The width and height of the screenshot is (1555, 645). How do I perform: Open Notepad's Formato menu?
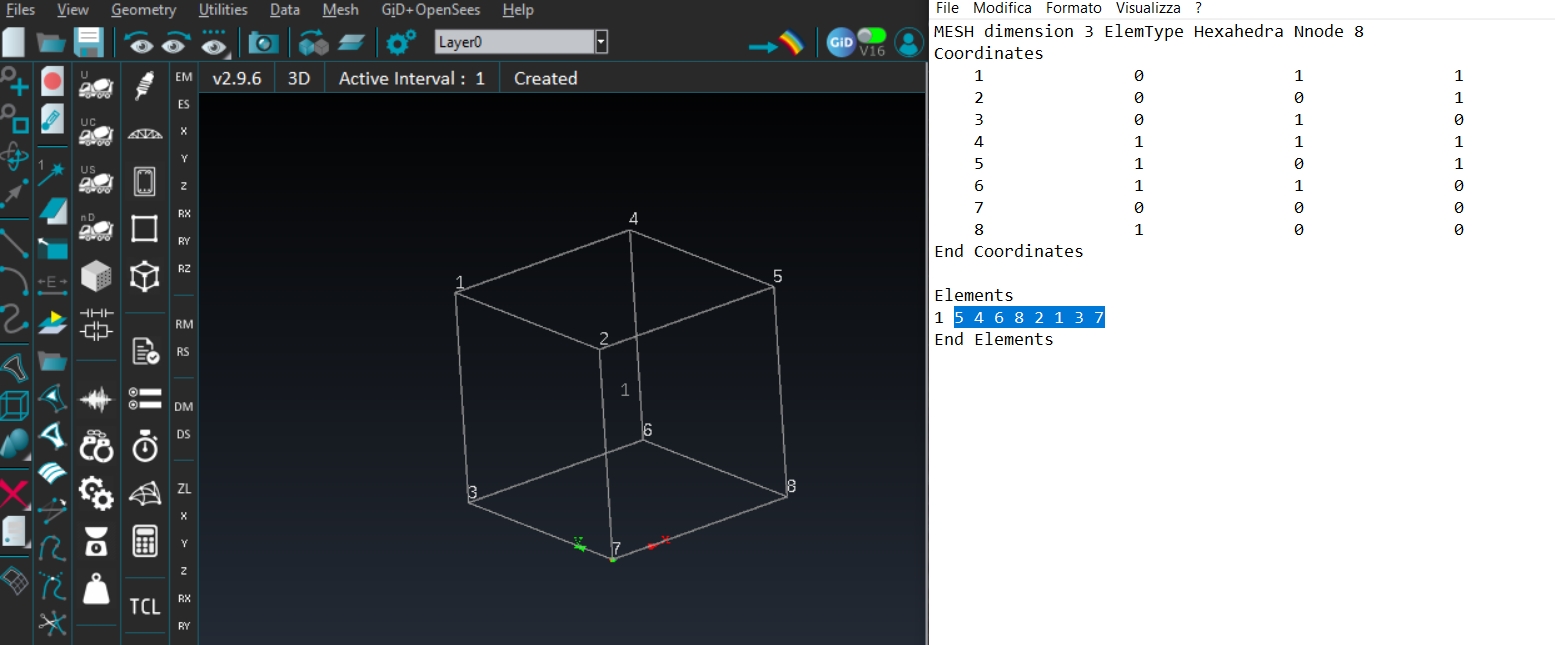click(1074, 8)
